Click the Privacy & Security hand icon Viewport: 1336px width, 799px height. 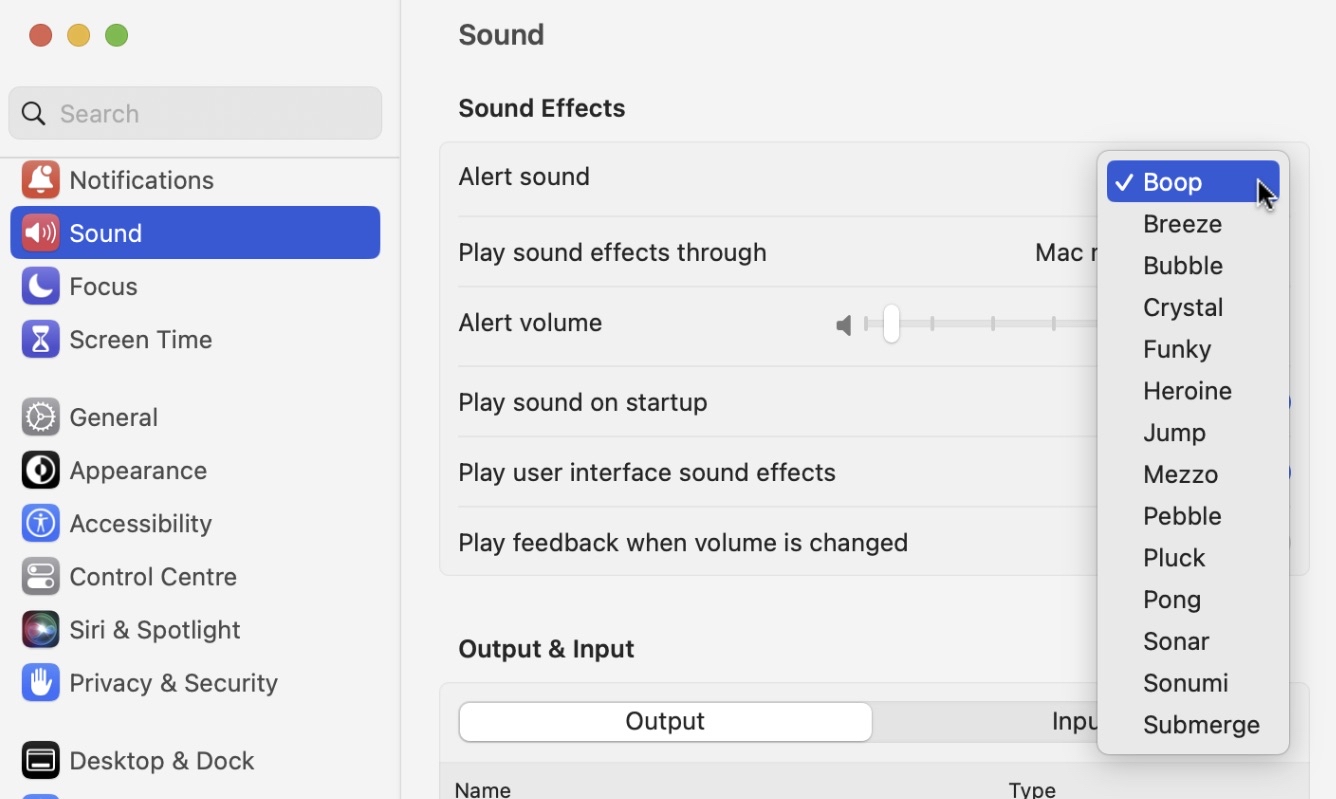click(x=40, y=682)
